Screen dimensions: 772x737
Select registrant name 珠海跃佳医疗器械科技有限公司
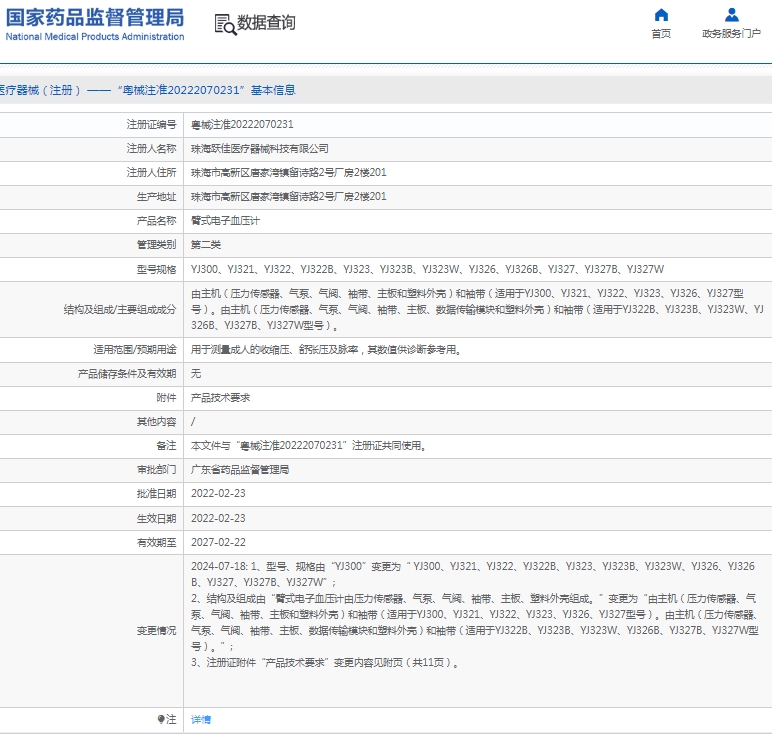[x=260, y=149]
